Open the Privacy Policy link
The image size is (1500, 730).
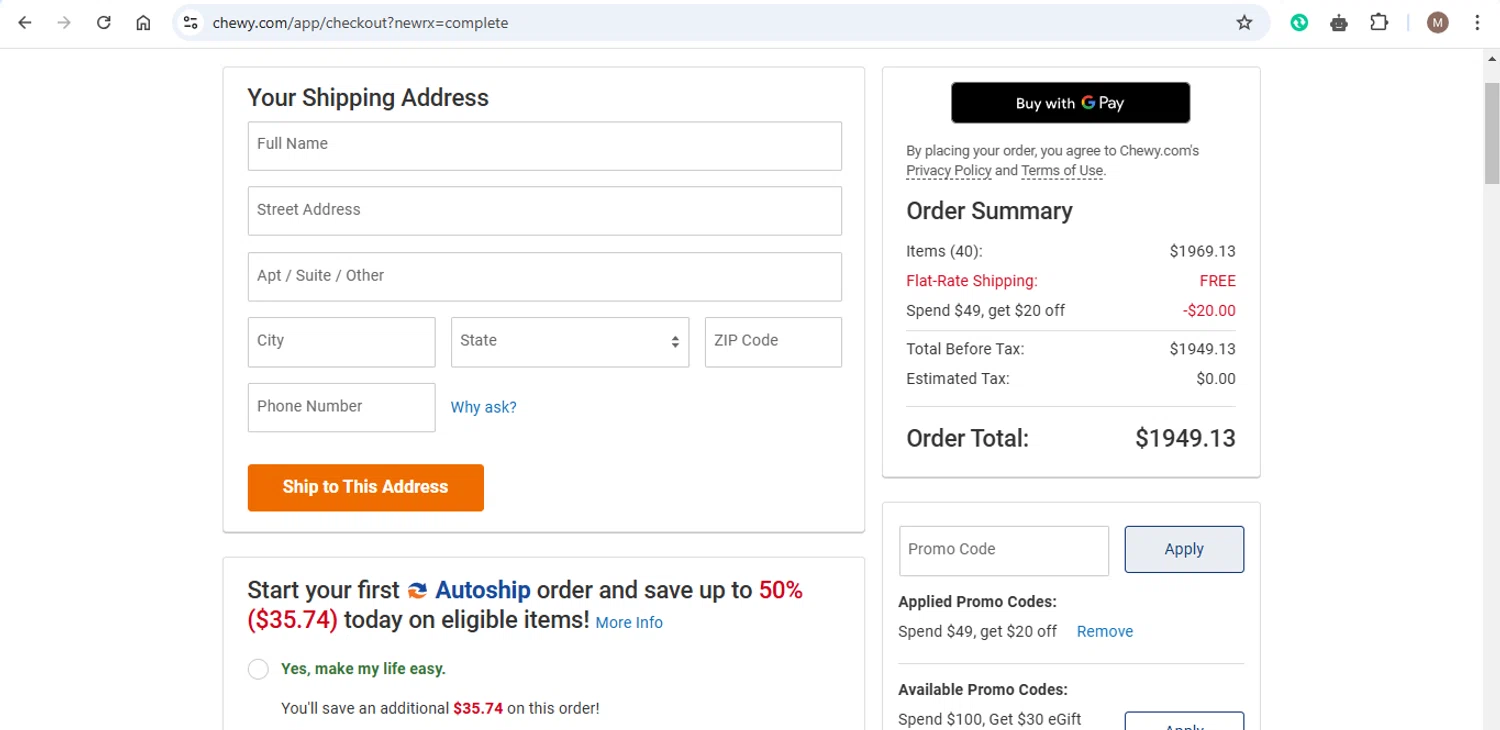pyautogui.click(x=948, y=171)
